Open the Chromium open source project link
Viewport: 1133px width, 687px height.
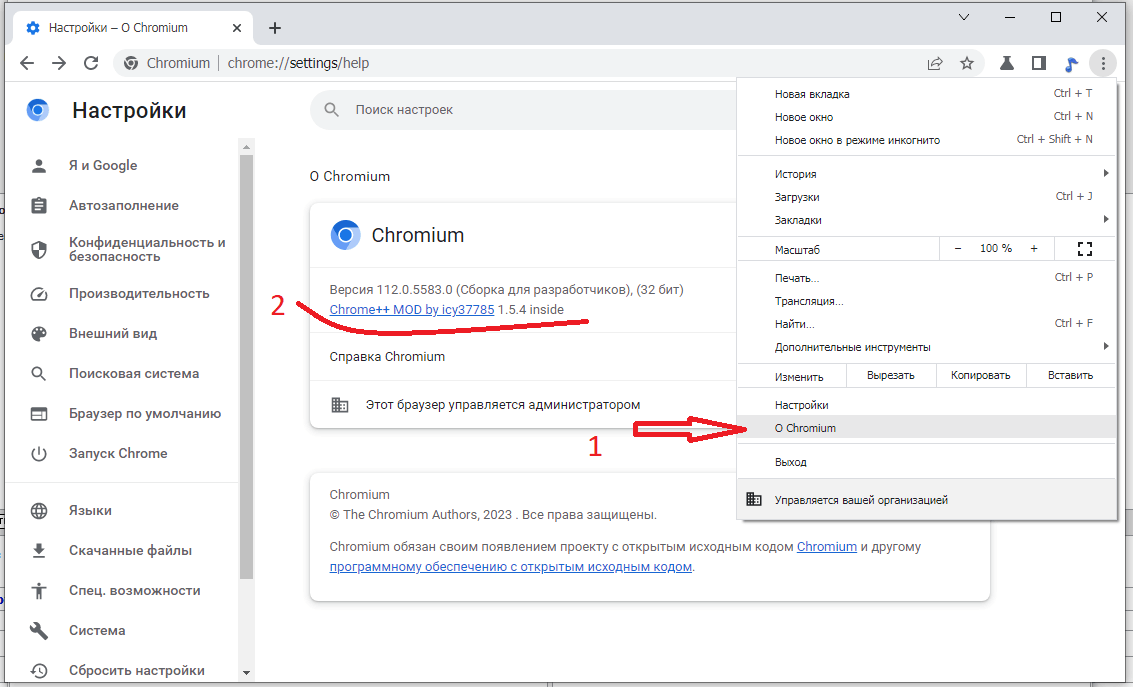tap(827, 547)
